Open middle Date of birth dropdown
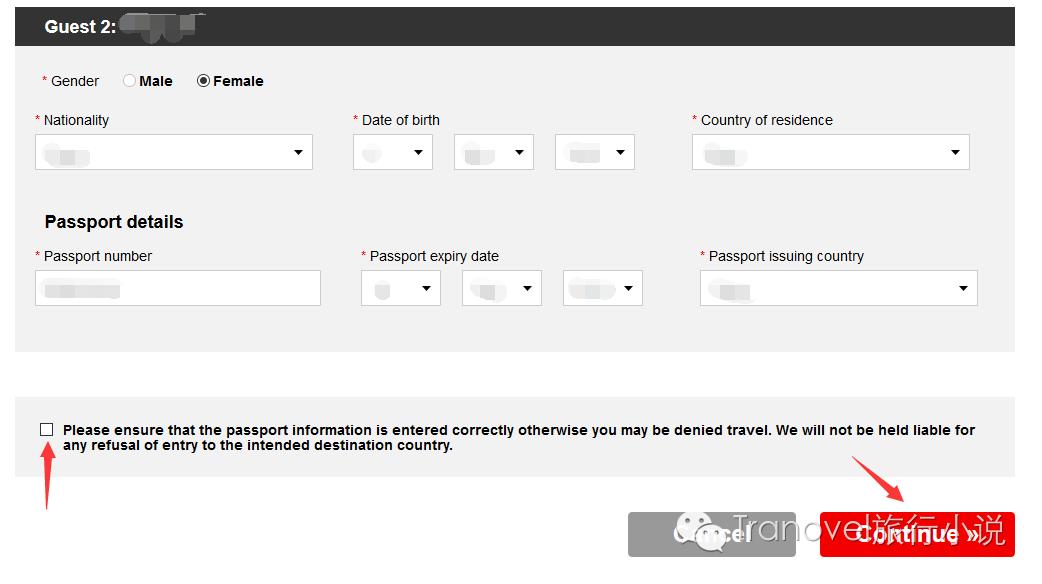 pyautogui.click(x=494, y=153)
